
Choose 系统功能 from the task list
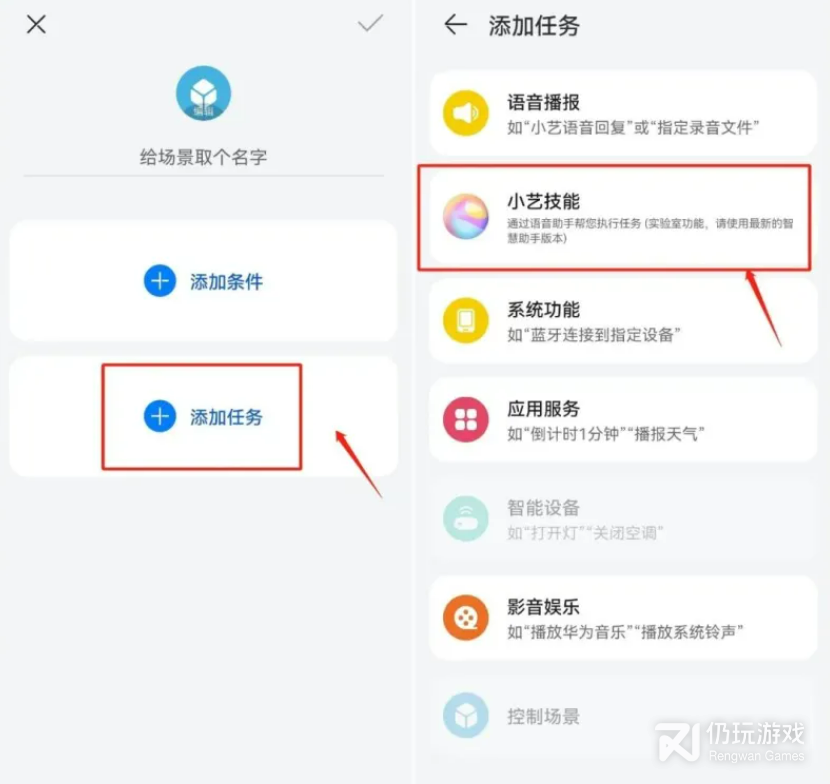[623, 321]
